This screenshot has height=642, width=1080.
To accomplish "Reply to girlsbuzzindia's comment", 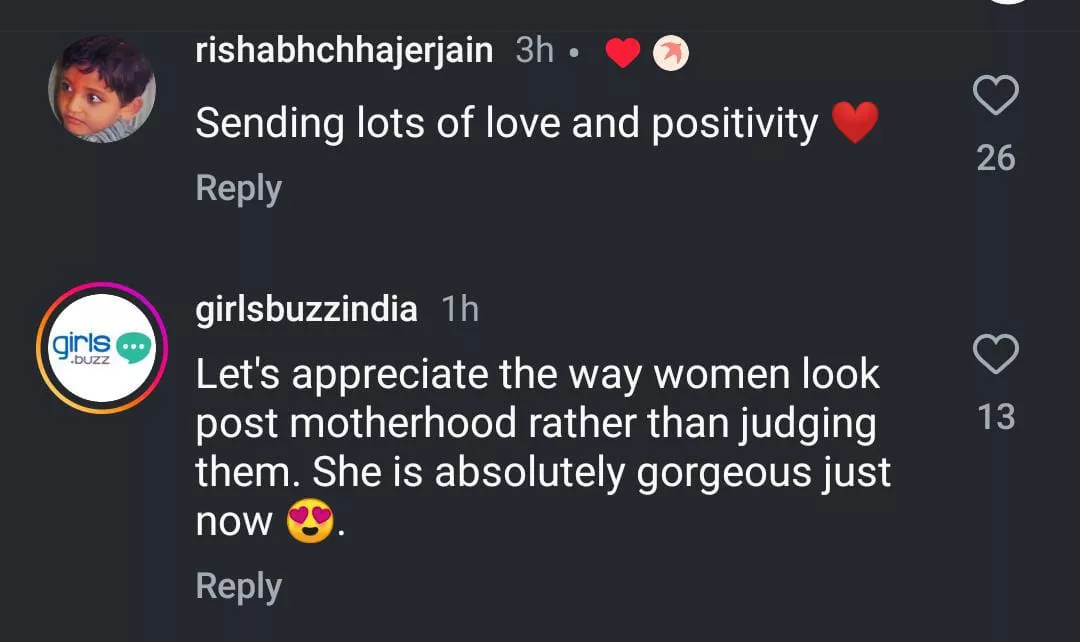I will pos(238,586).
